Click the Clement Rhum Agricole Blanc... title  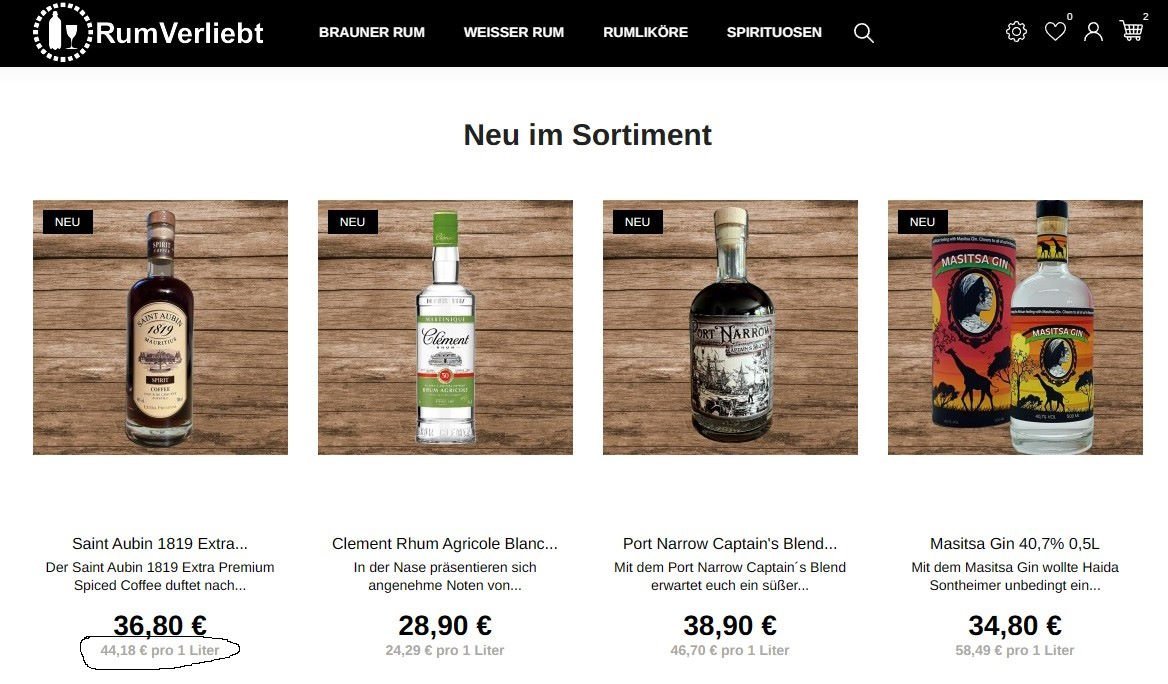[445, 543]
